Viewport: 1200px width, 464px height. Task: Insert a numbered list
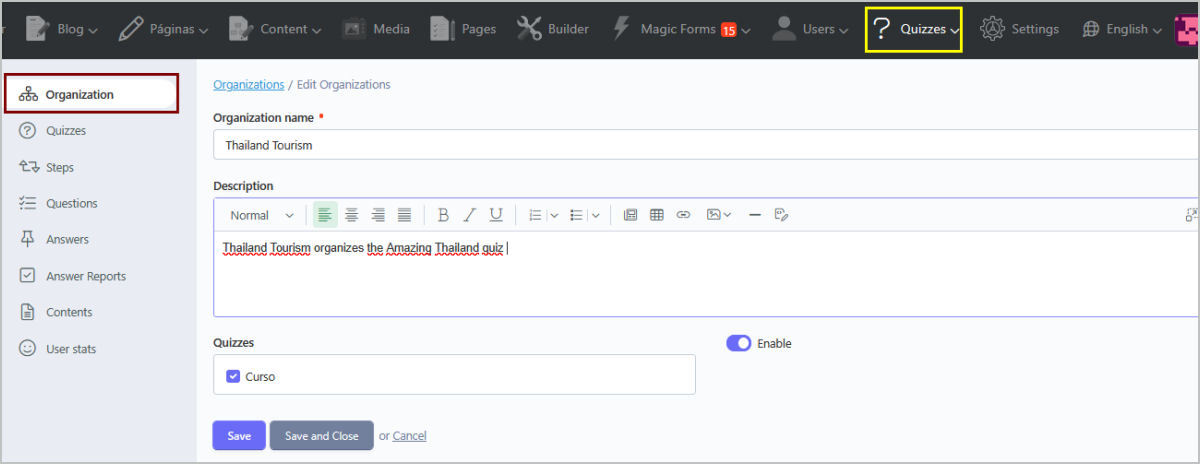click(x=535, y=215)
